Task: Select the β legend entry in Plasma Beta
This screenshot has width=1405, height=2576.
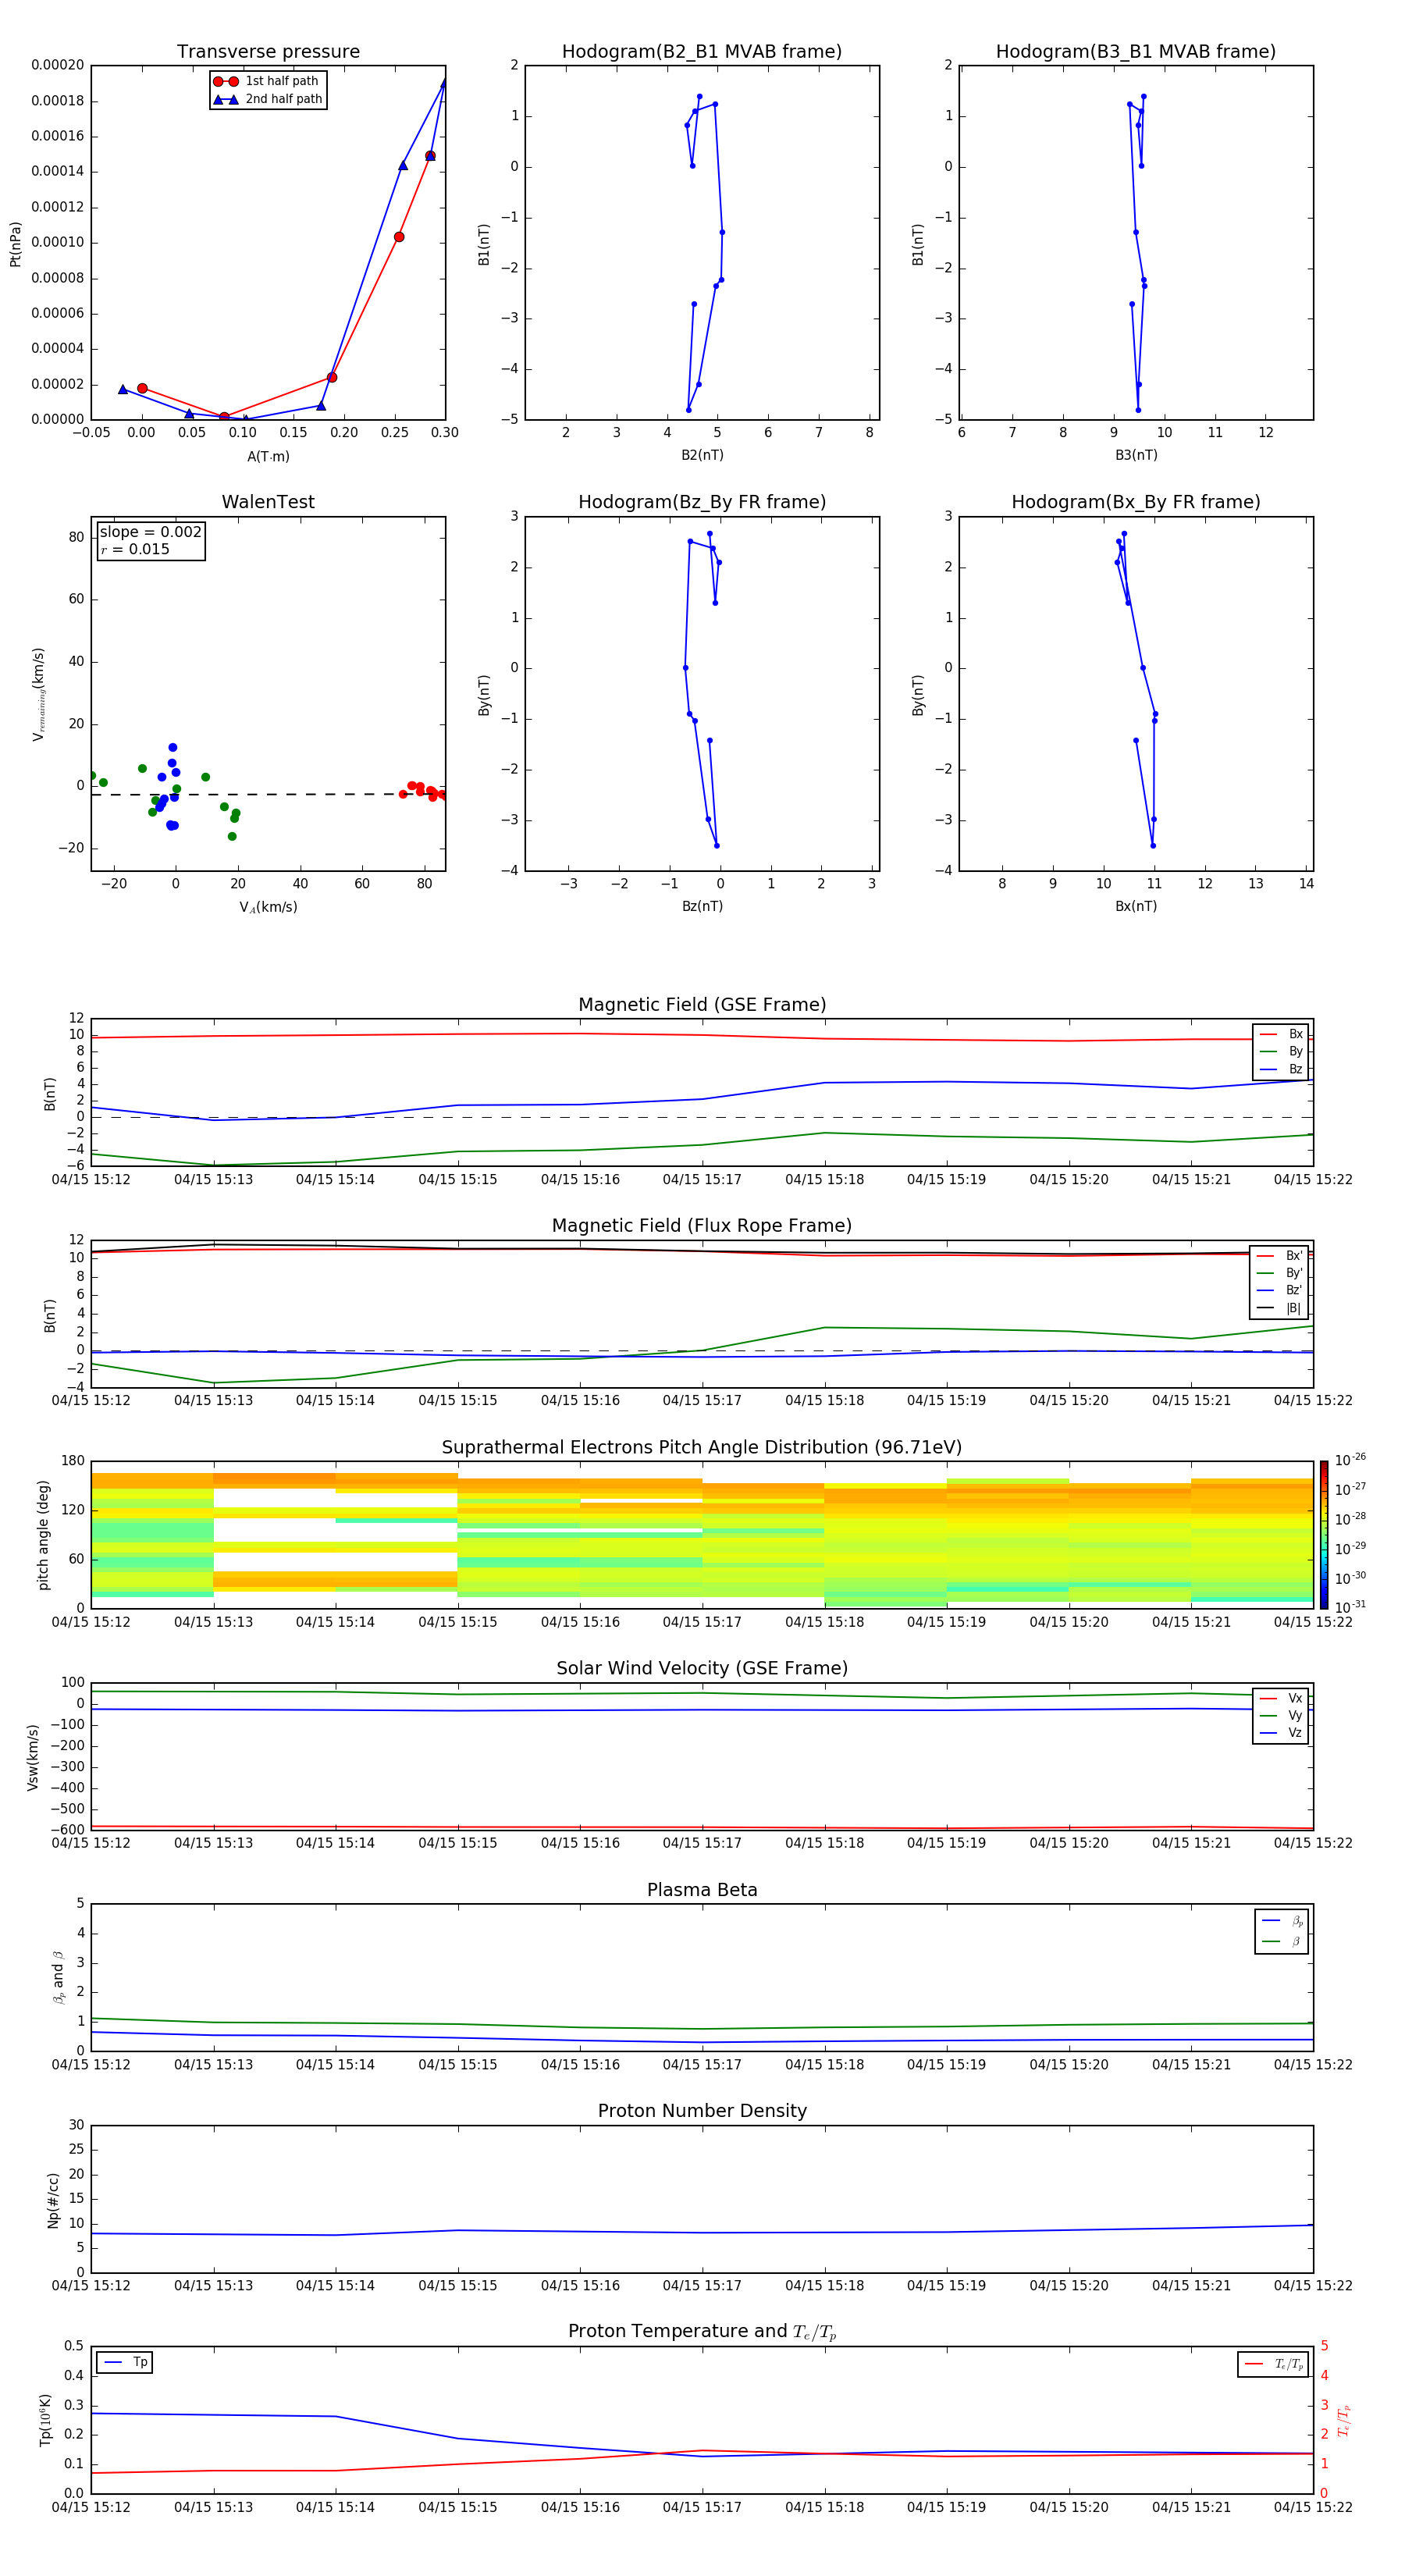Action: [1282, 1941]
